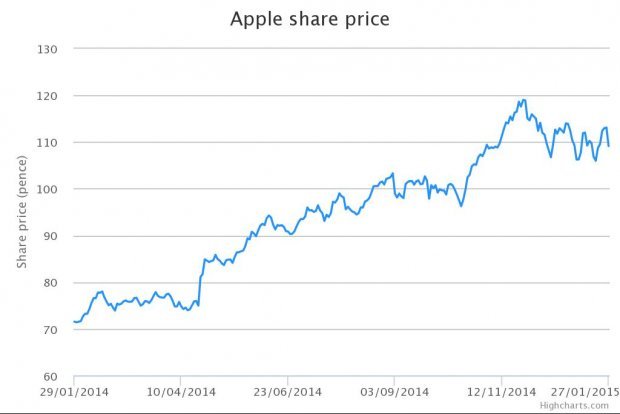
Task: Click the 90 y-axis value label
Action: (x=52, y=237)
